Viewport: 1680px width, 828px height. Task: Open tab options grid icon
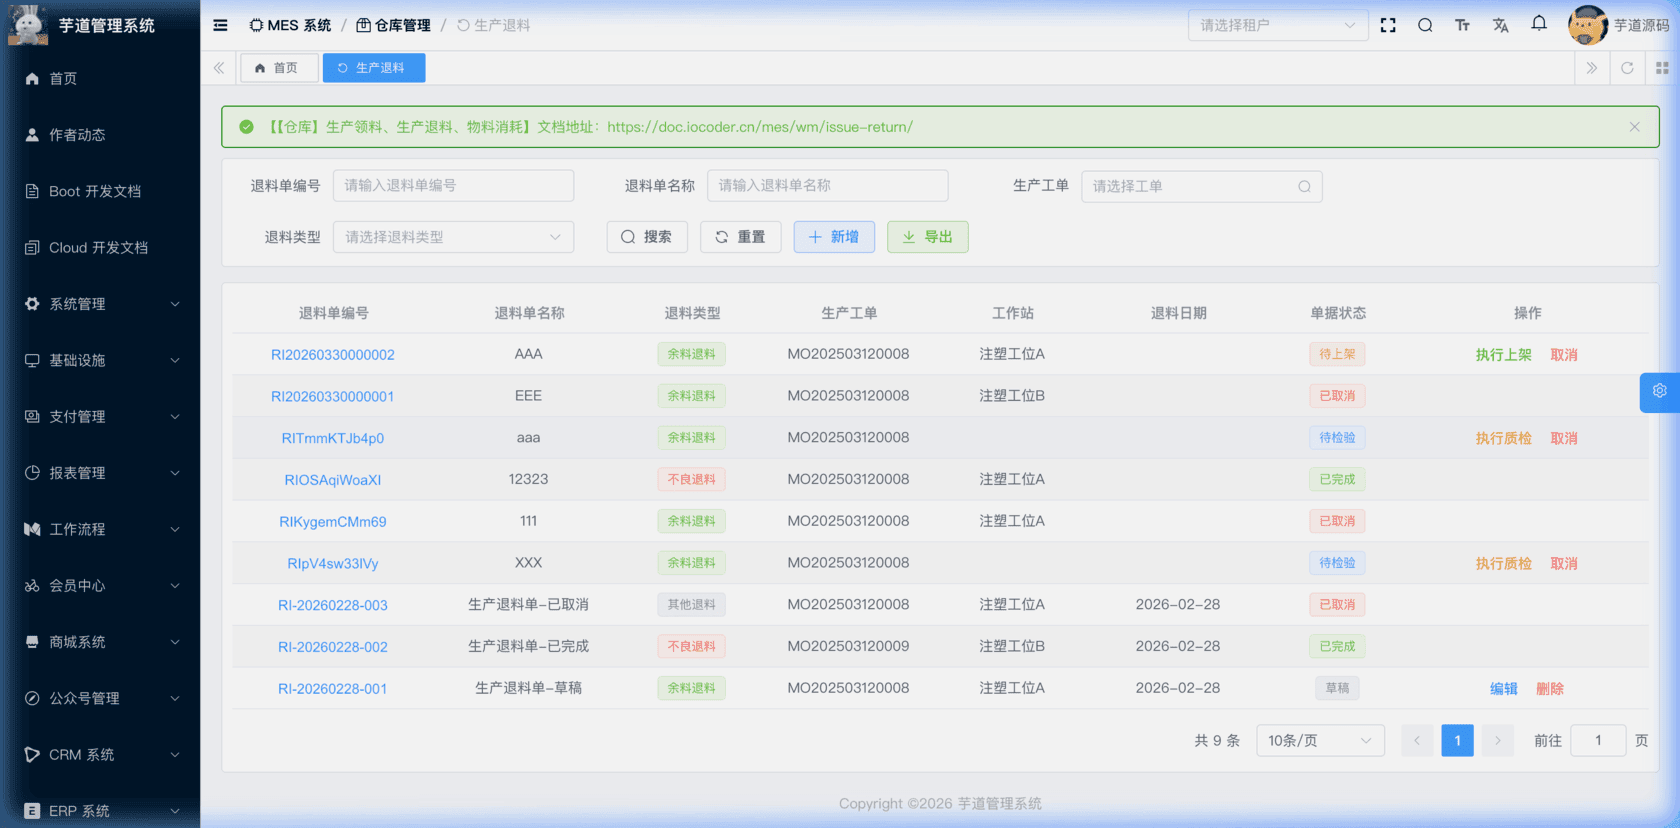(1662, 68)
